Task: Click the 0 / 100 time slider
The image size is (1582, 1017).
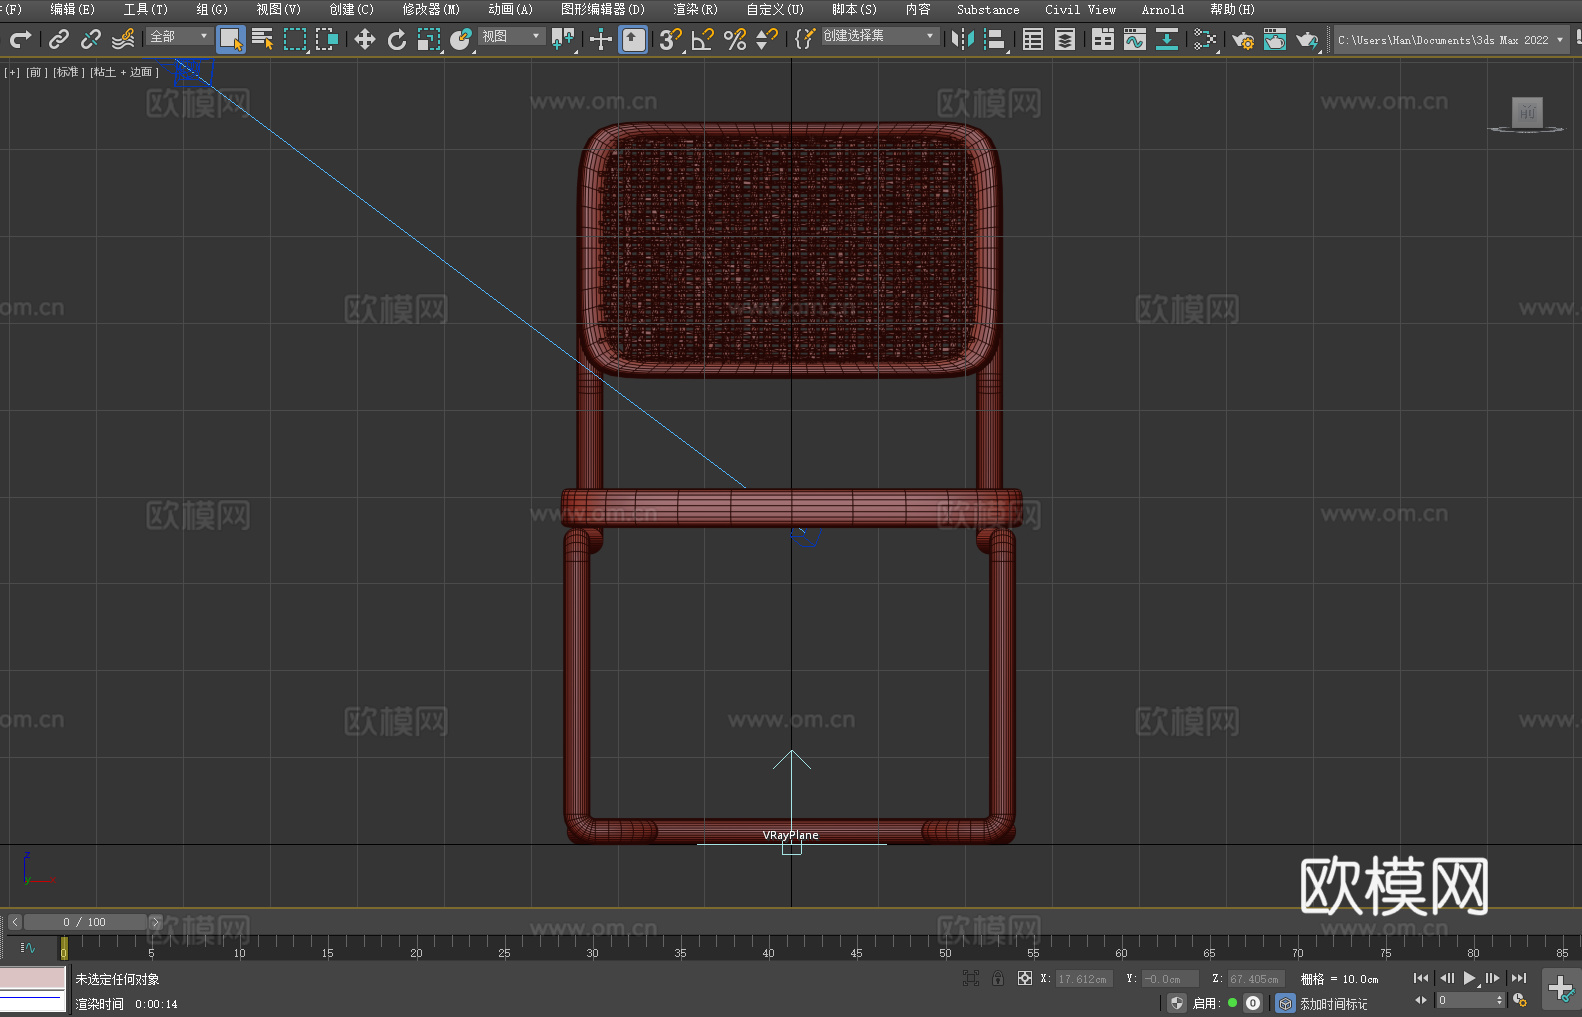Action: (85, 922)
